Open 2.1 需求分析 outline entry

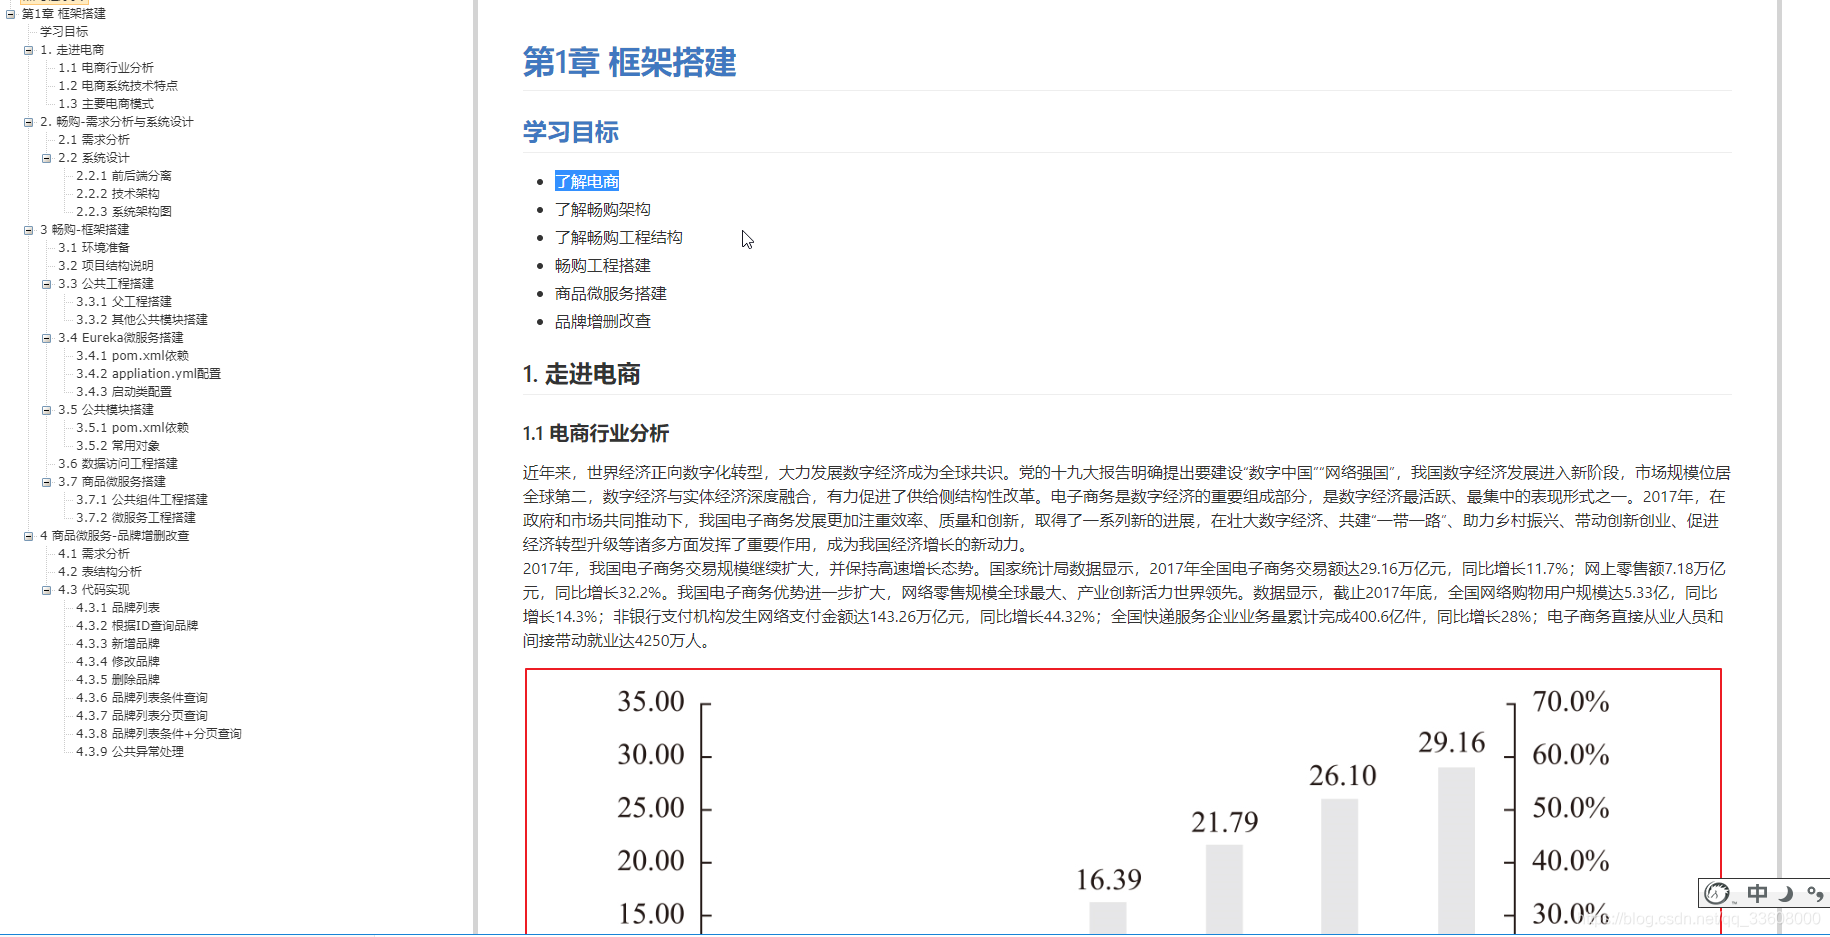tap(94, 140)
